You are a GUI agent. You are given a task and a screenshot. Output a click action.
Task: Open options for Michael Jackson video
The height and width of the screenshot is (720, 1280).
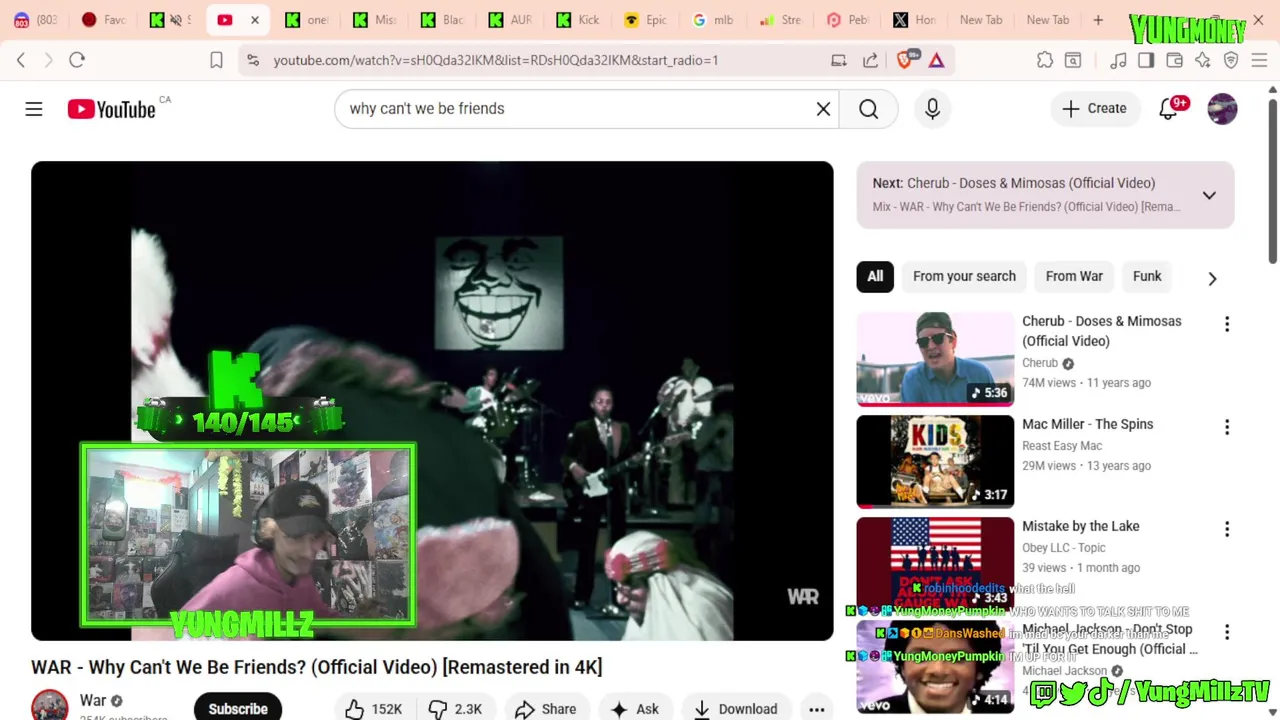(1227, 632)
